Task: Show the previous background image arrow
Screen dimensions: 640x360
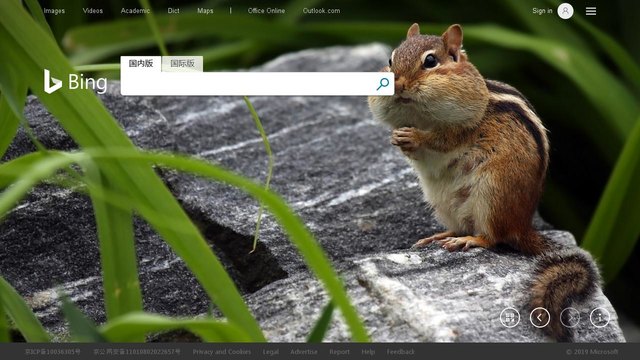Action: (540, 317)
